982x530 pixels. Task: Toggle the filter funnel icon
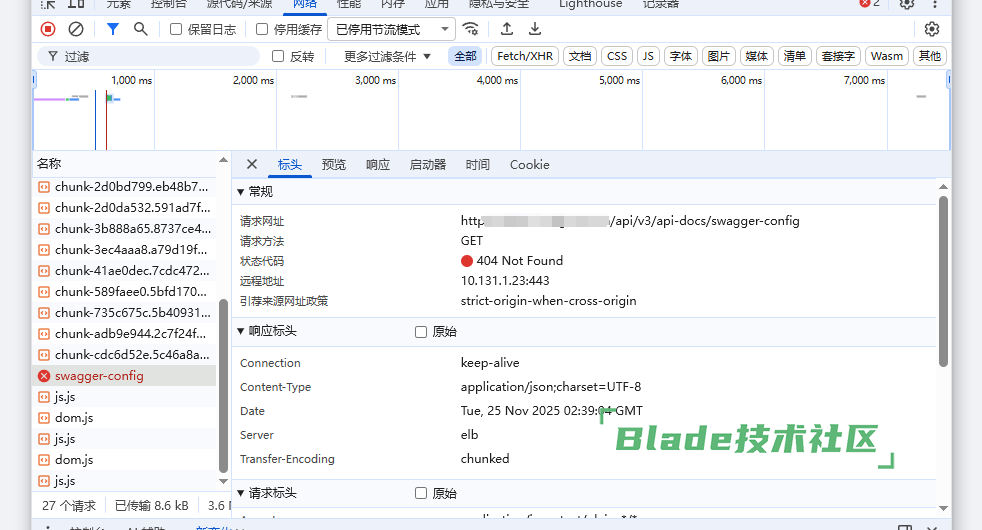point(113,29)
